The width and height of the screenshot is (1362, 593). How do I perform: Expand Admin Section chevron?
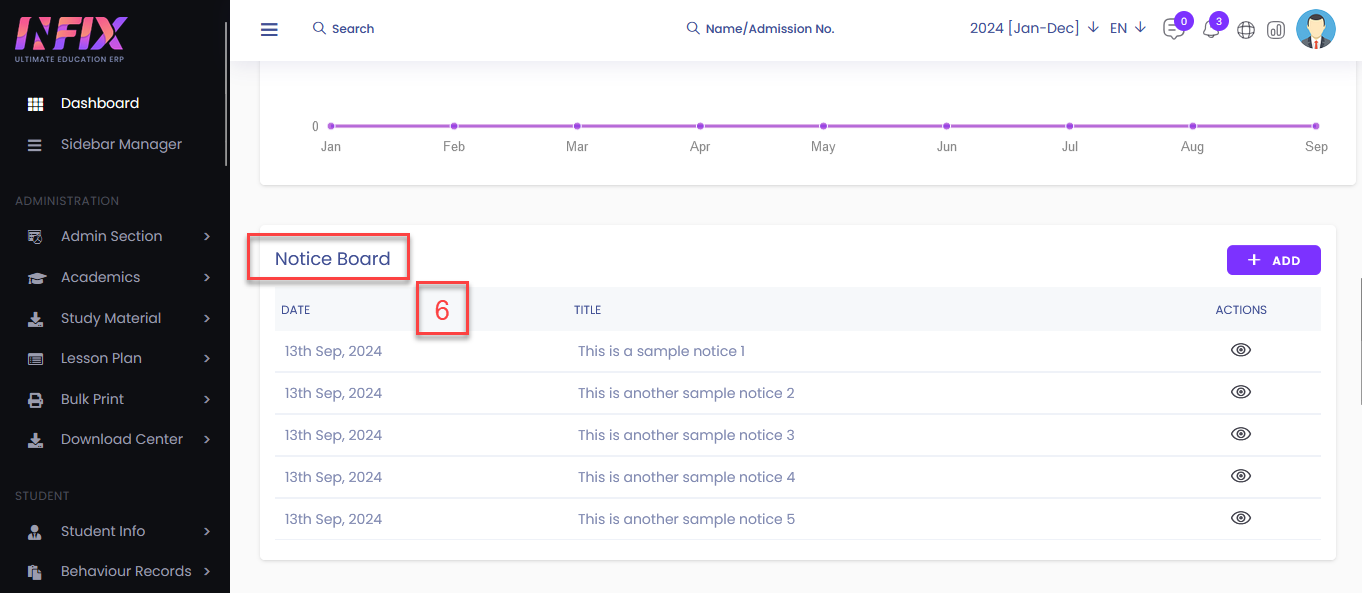coord(207,236)
